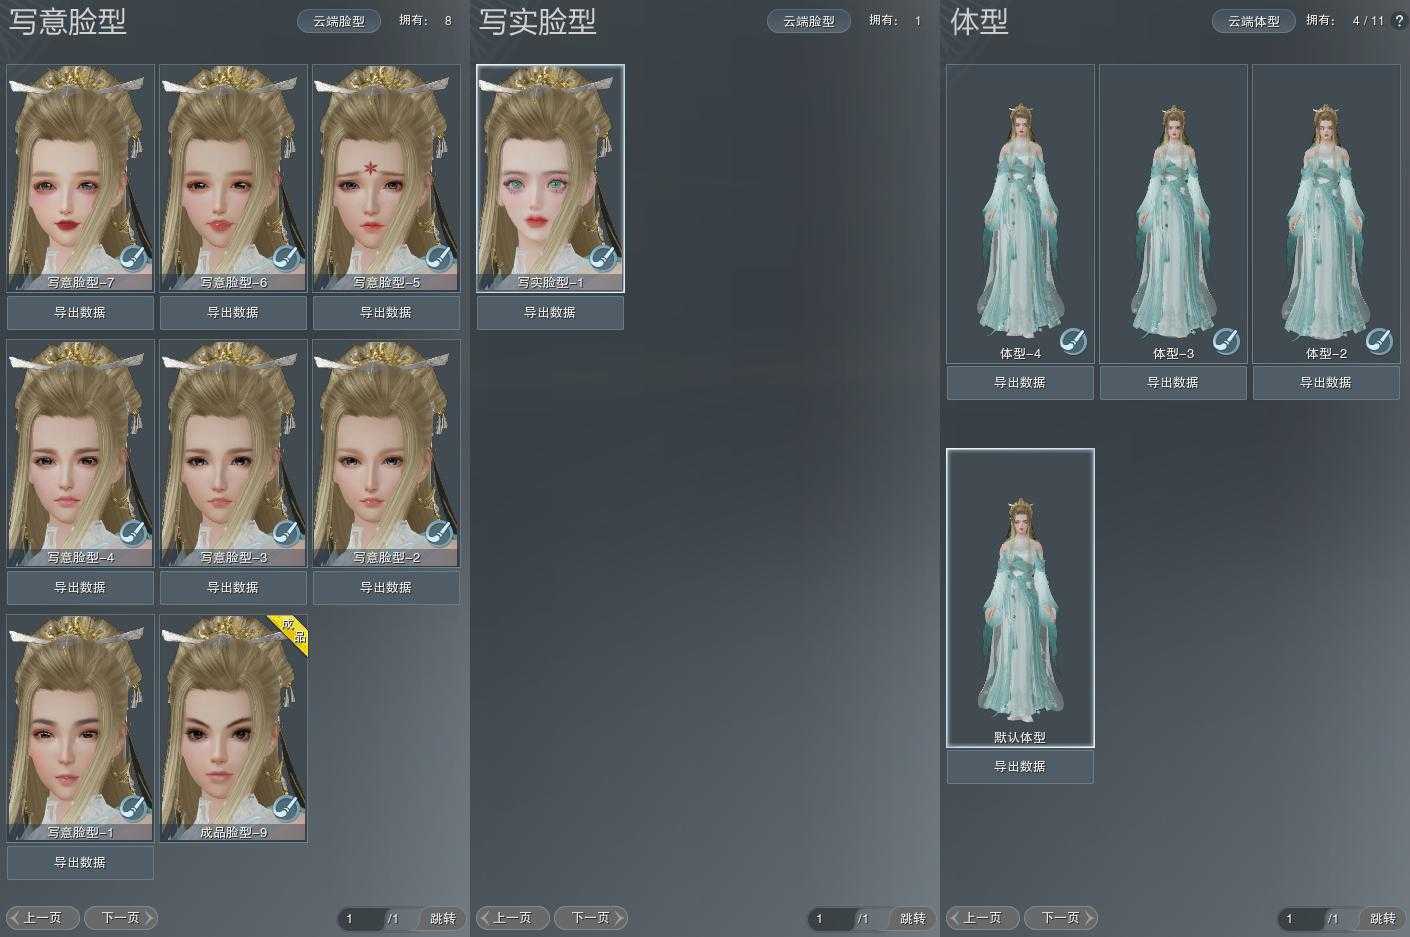
Task: Go to previous page in 写实脸型 panel
Action: [x=512, y=918]
